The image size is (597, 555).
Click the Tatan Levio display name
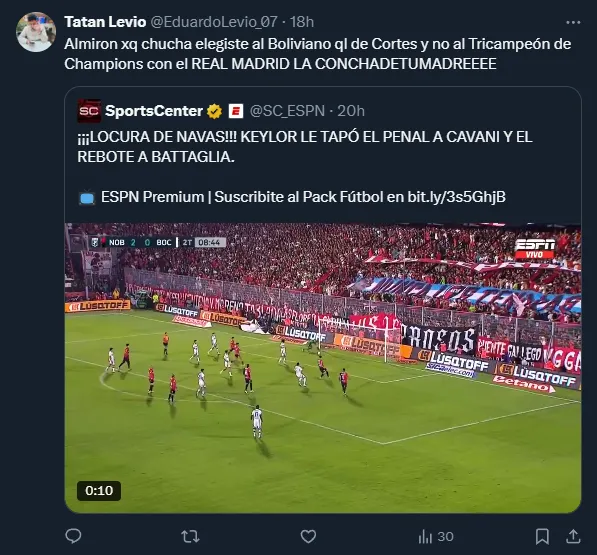pos(105,22)
